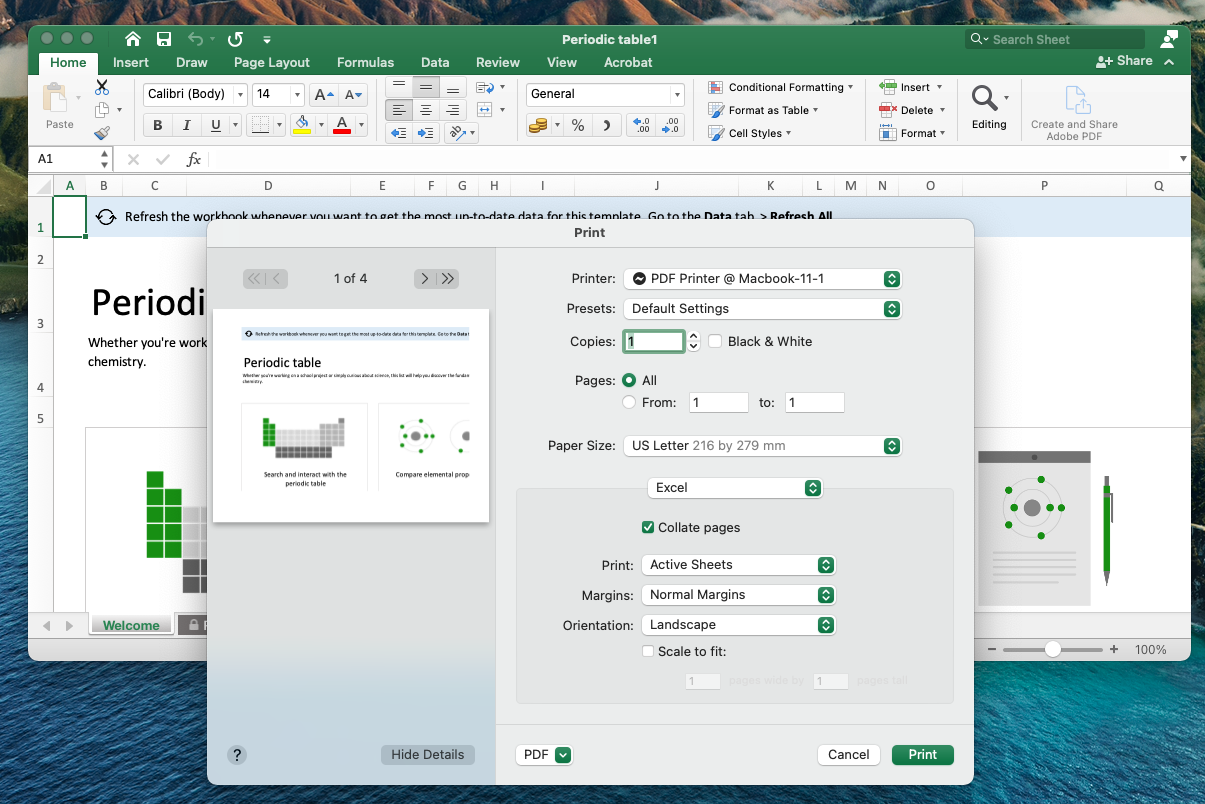
Task: Select the All pages radio button
Action: [x=629, y=380]
